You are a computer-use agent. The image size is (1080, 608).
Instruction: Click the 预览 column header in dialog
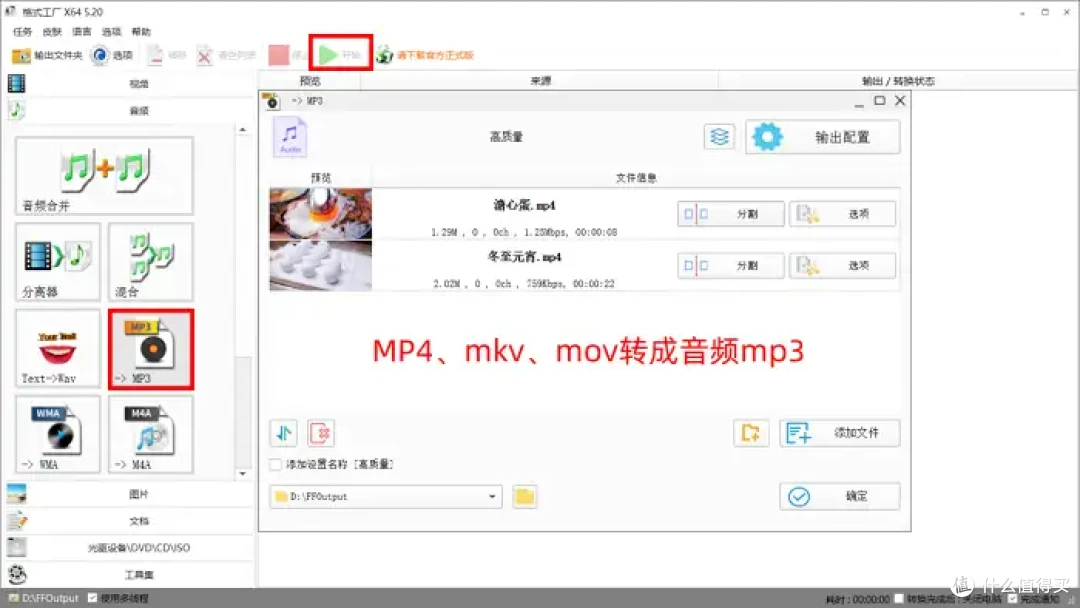click(321, 178)
